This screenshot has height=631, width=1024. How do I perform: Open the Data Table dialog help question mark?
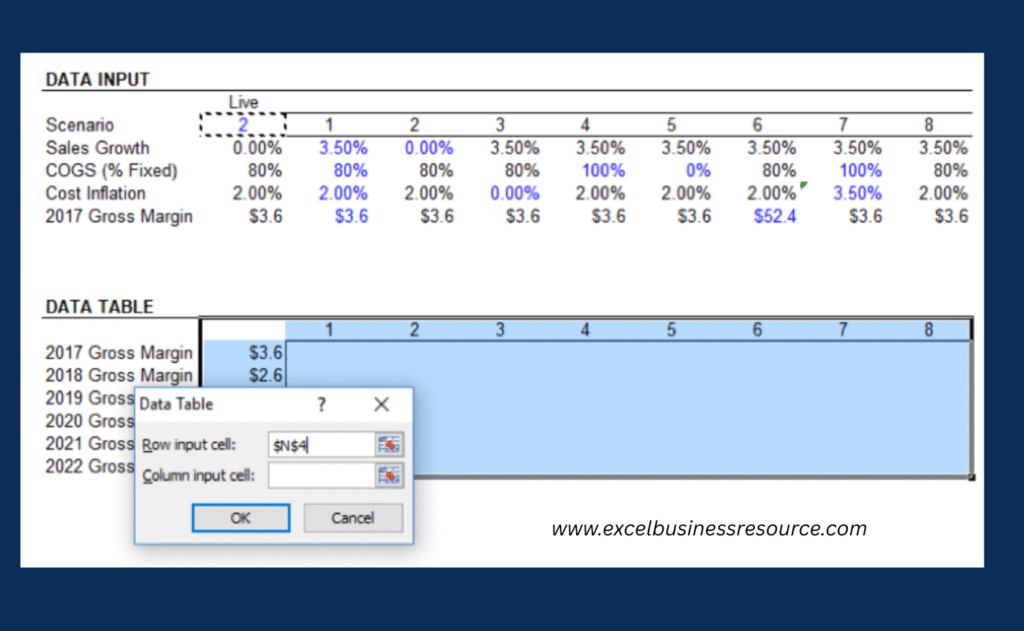pyautogui.click(x=320, y=404)
